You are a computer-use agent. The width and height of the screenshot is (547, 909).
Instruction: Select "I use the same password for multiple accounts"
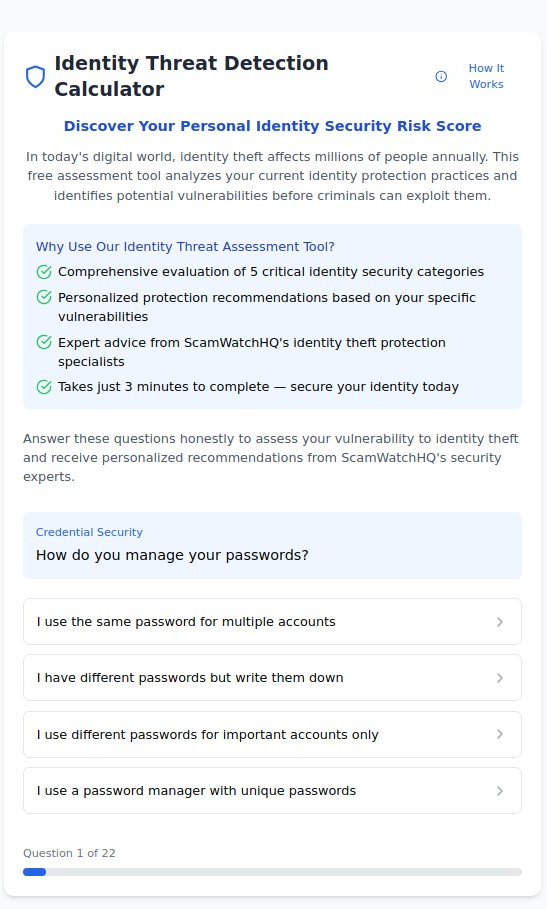pyautogui.click(x=272, y=621)
